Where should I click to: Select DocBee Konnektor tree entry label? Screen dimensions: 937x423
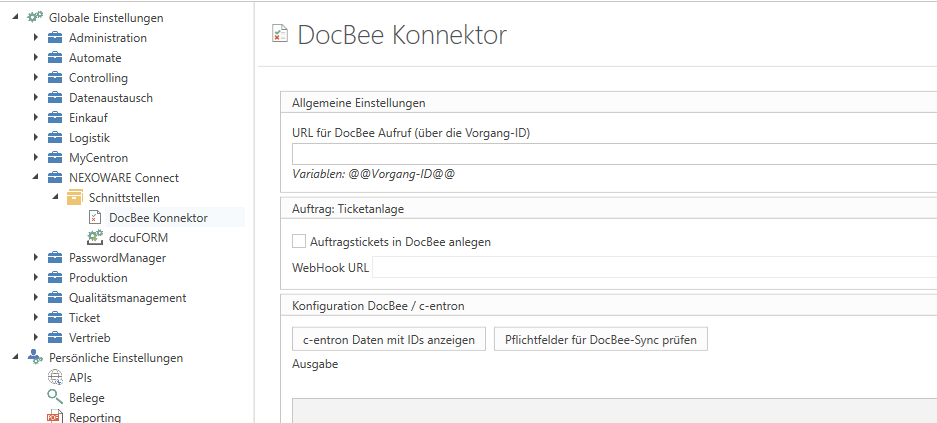[x=158, y=217]
